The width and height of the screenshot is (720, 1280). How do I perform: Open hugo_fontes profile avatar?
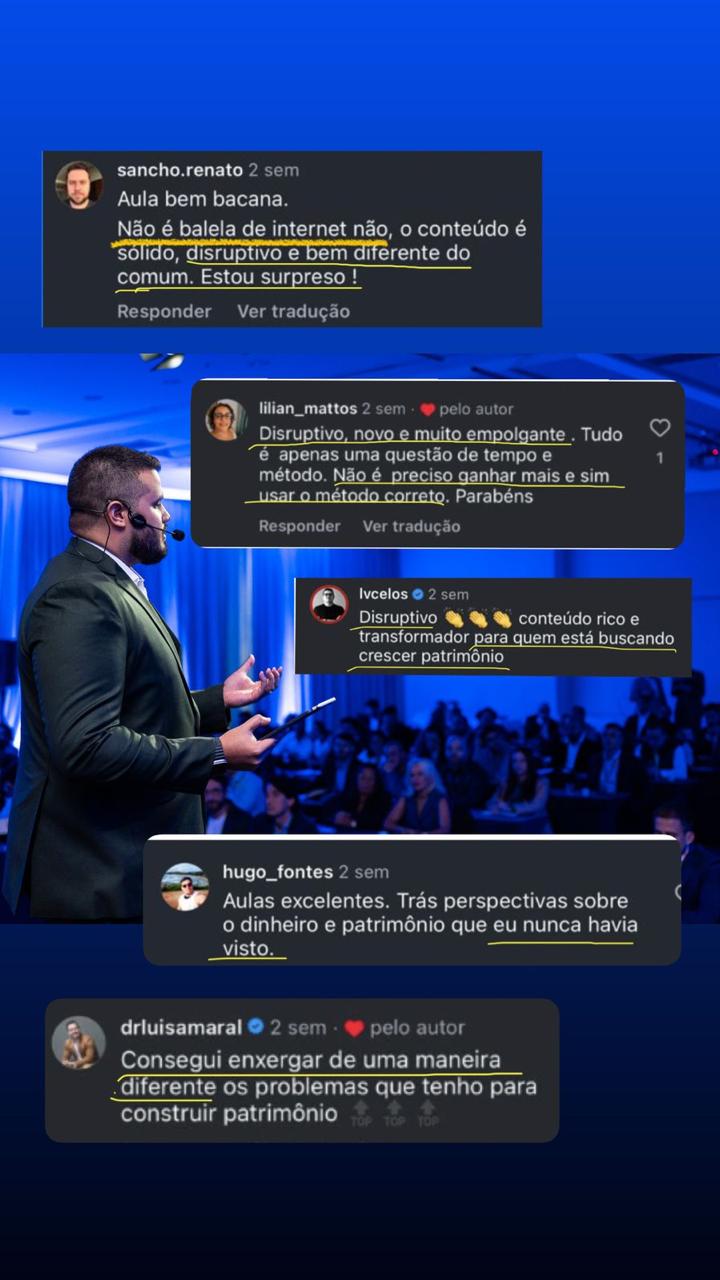[x=185, y=886]
